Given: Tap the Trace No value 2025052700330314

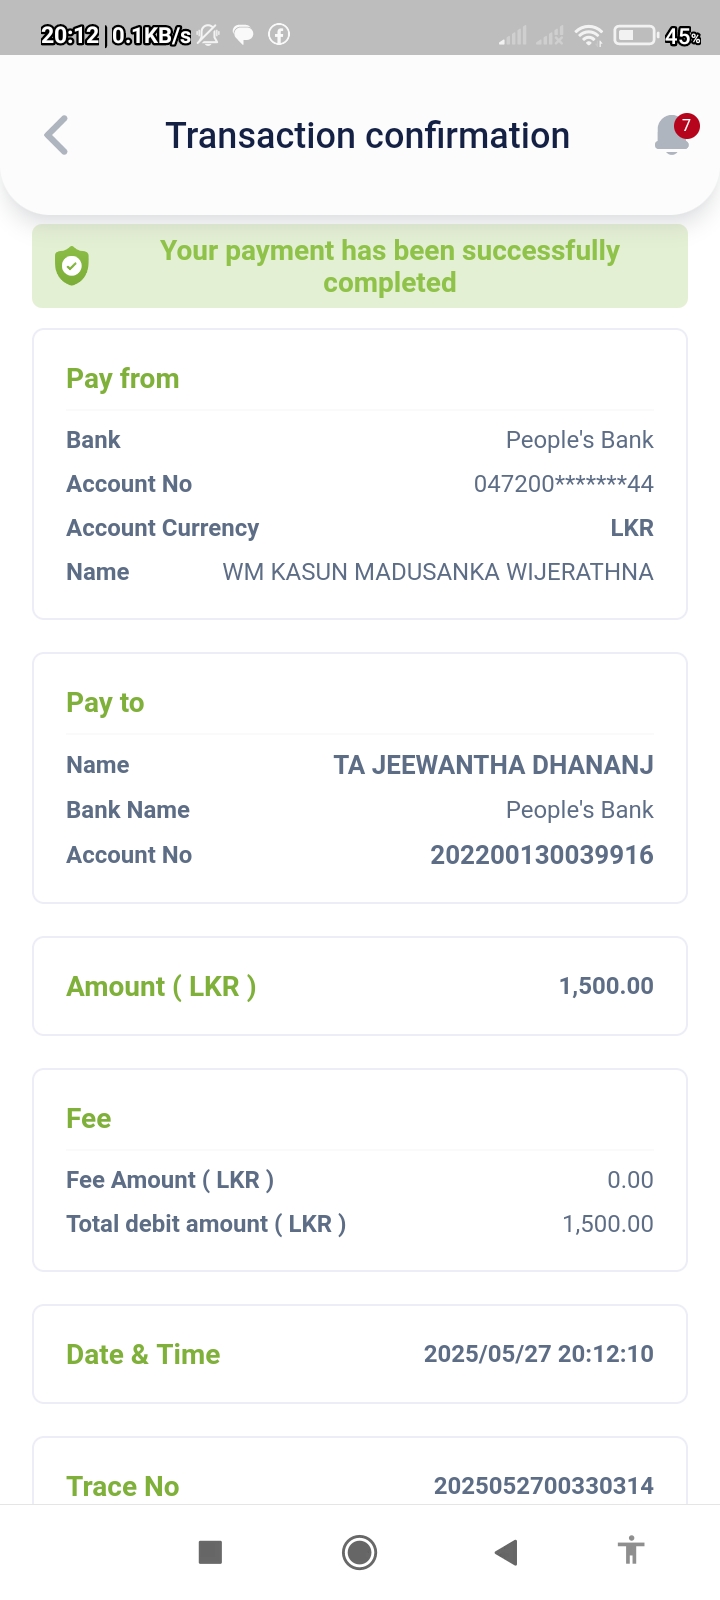Looking at the screenshot, I should (x=543, y=1486).
